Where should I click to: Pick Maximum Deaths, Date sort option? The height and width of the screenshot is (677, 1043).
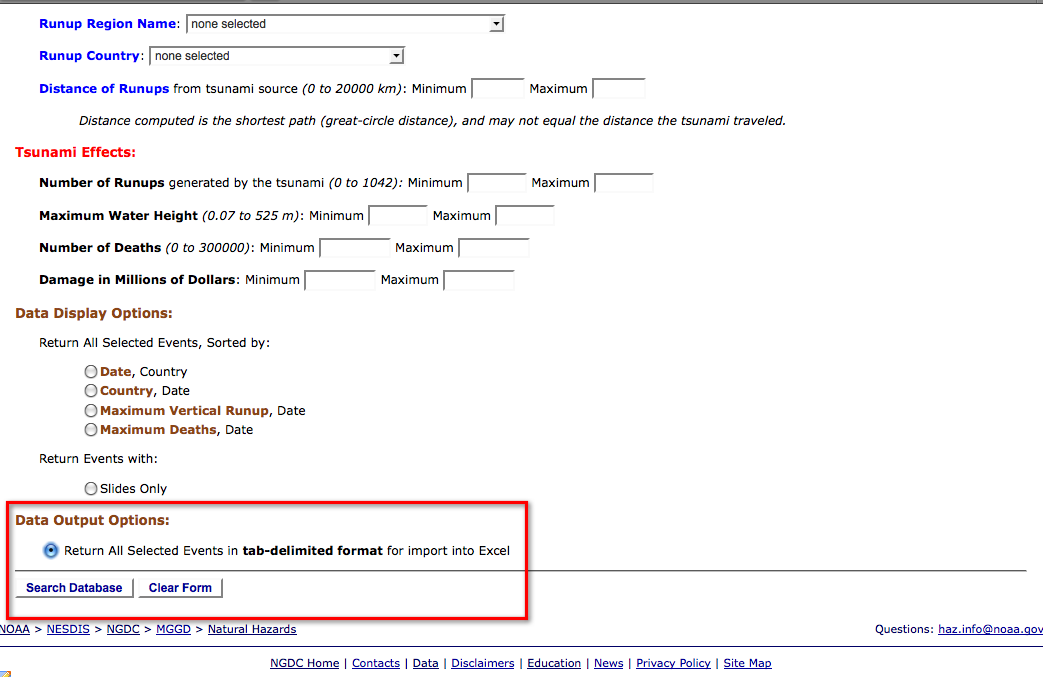[x=91, y=430]
